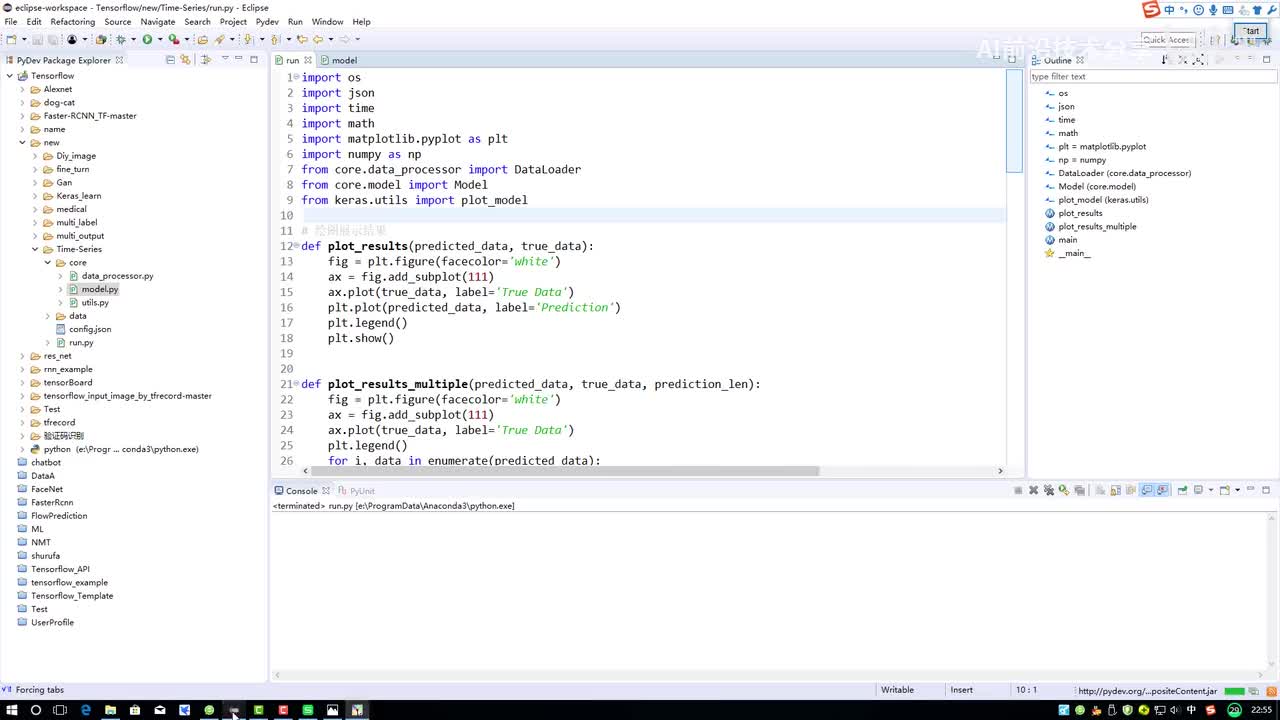Open the File menu
Viewport: 1280px width, 720px height.
pos(11,22)
